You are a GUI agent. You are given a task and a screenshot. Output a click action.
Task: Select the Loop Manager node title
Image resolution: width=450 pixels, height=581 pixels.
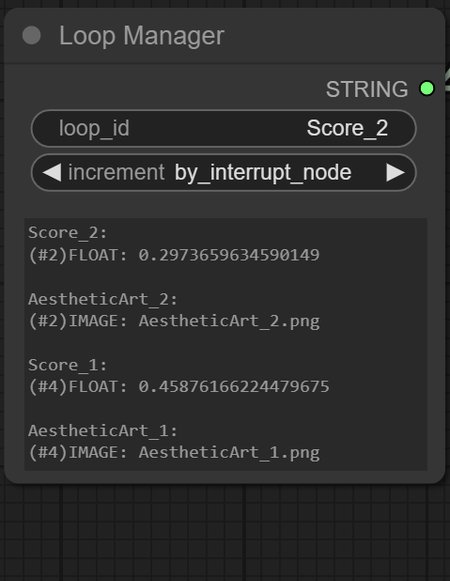[142, 36]
